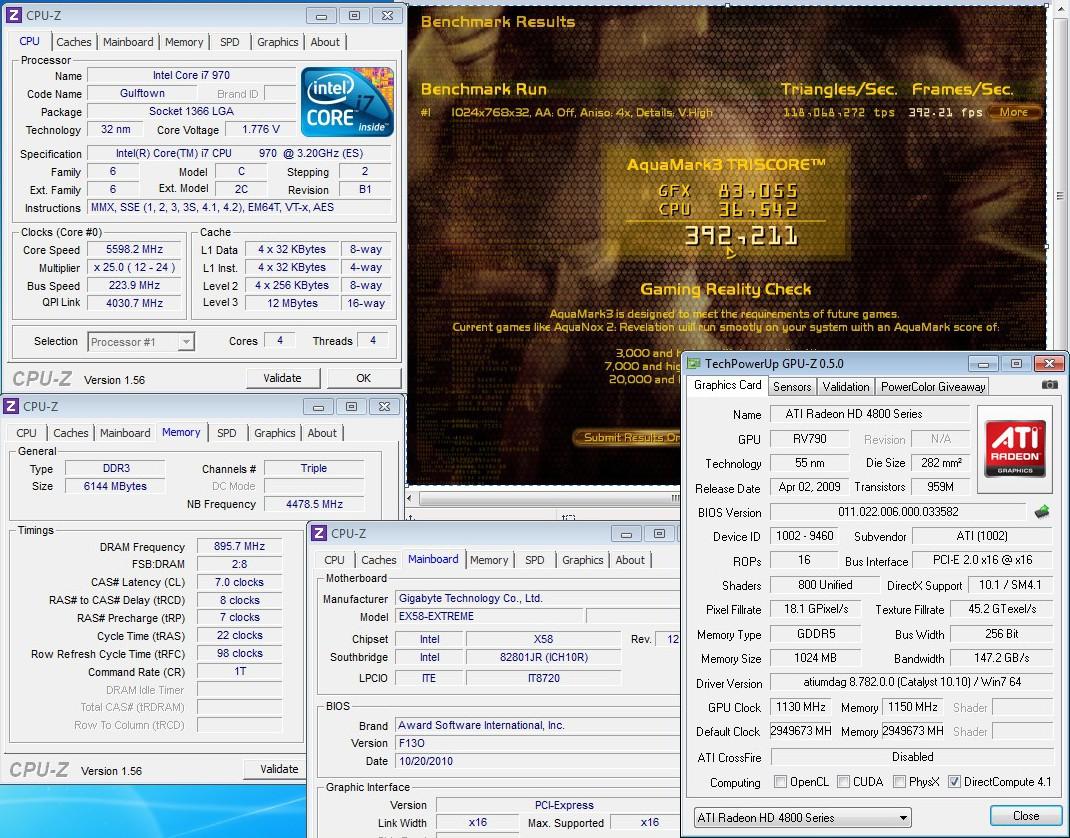Click the ATI Radeon Graphics logo
The image size is (1070, 838).
click(x=1015, y=448)
